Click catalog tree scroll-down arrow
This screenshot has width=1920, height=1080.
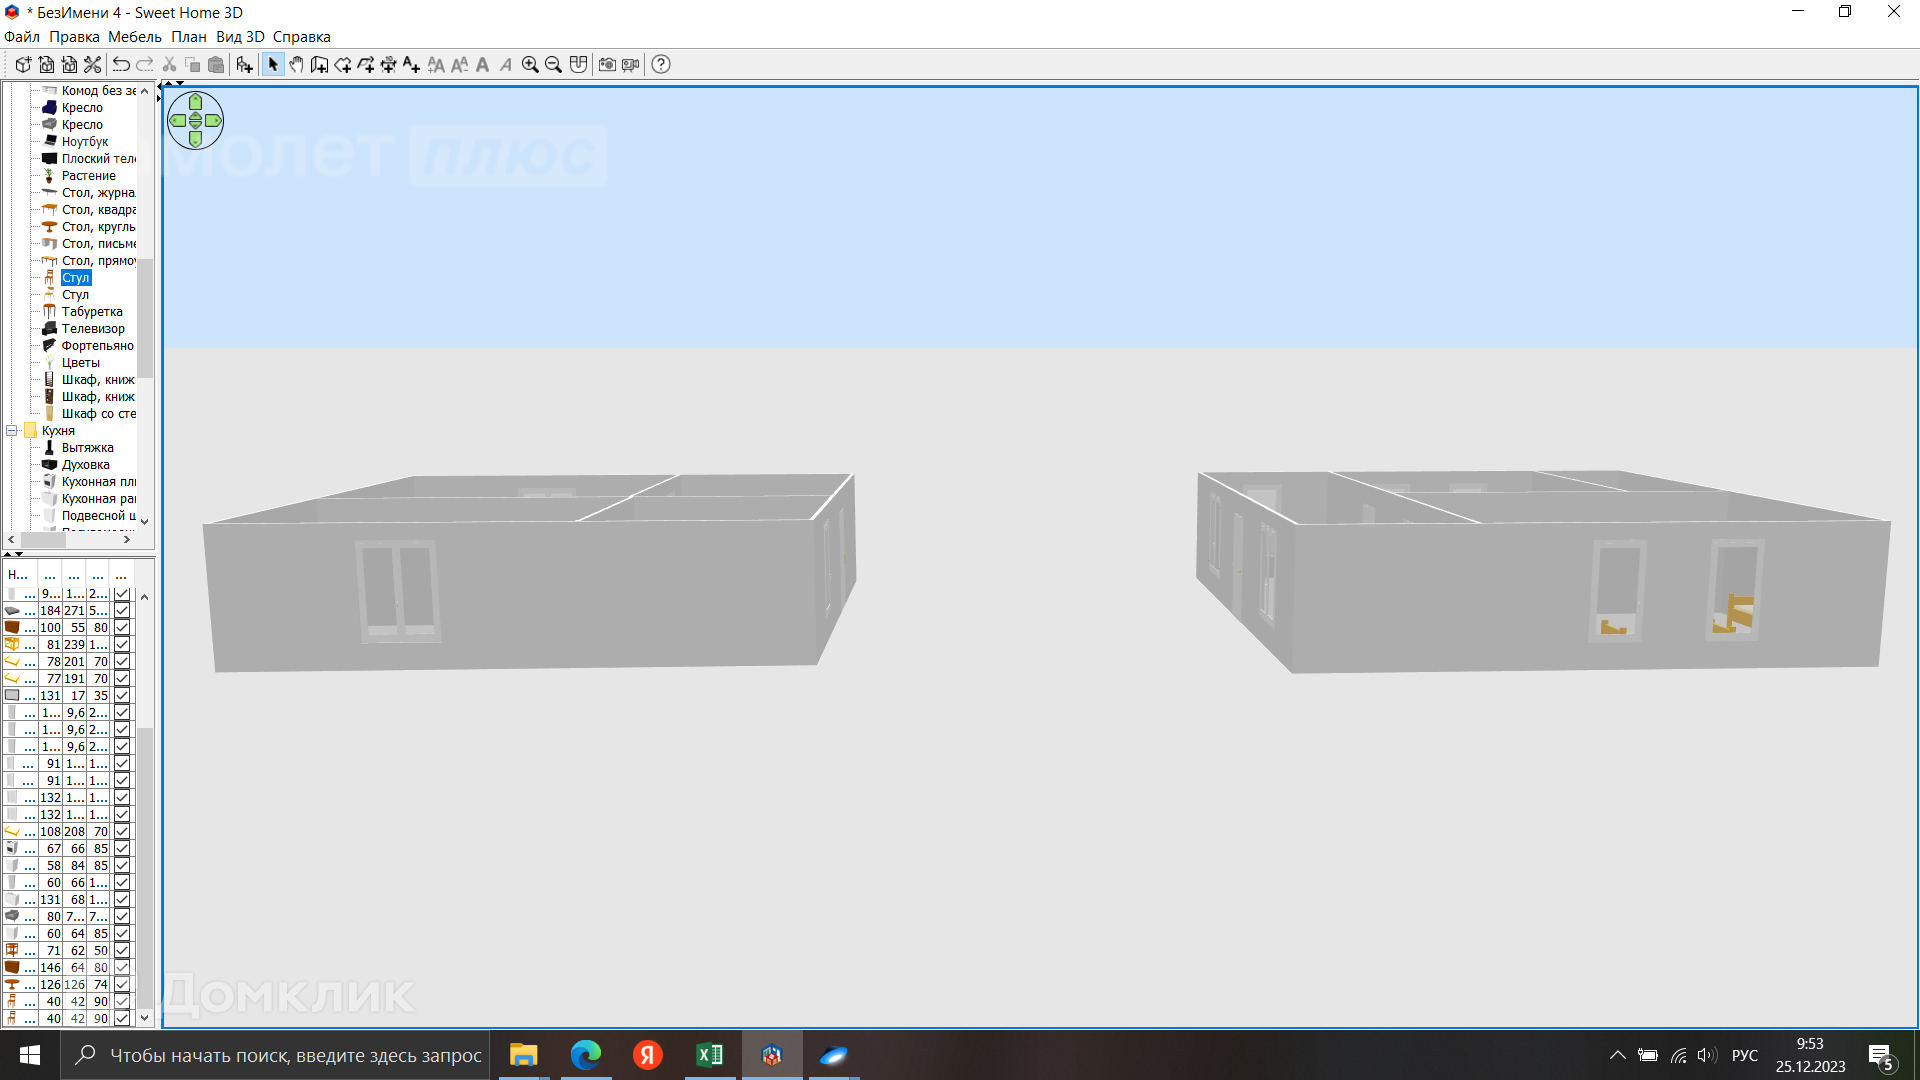(145, 521)
